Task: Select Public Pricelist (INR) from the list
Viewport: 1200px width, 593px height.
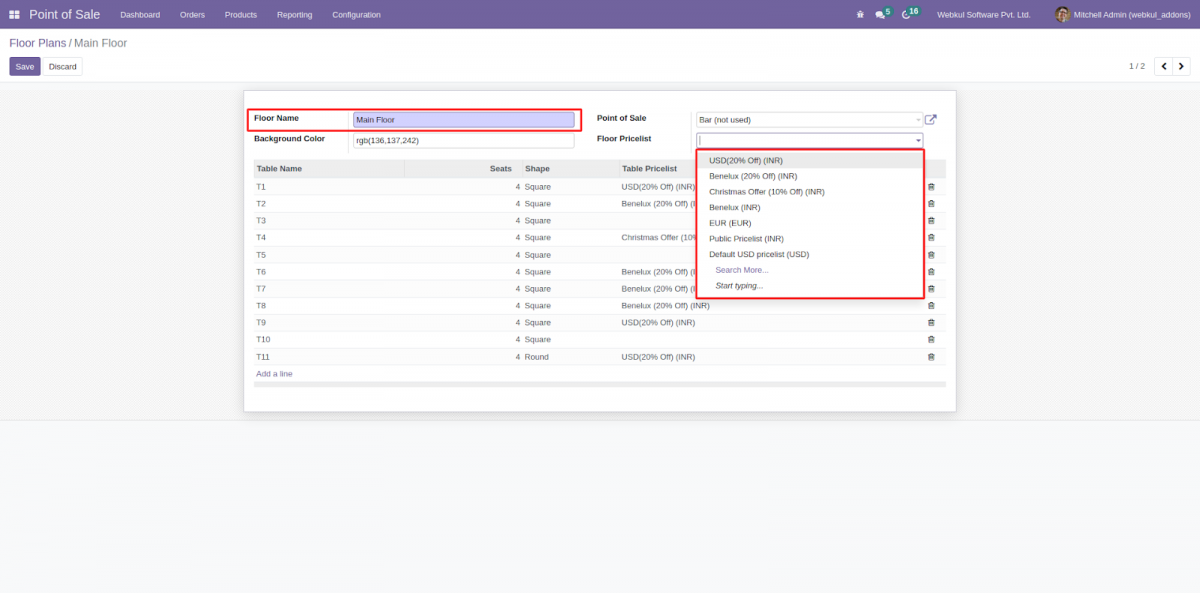Action: click(746, 238)
